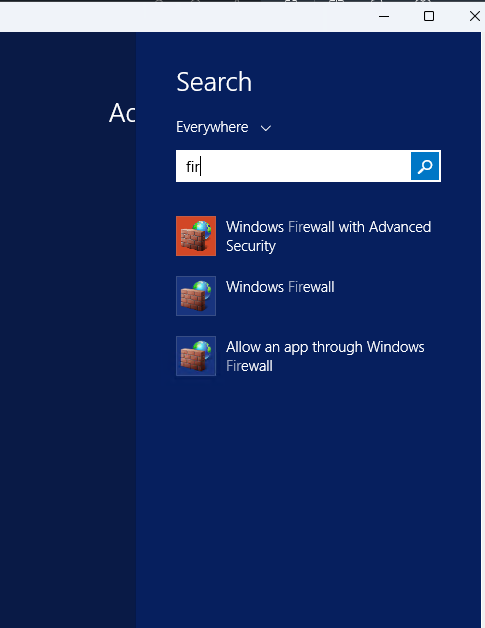Minimize the window
This screenshot has width=485, height=628.
[x=384, y=16]
